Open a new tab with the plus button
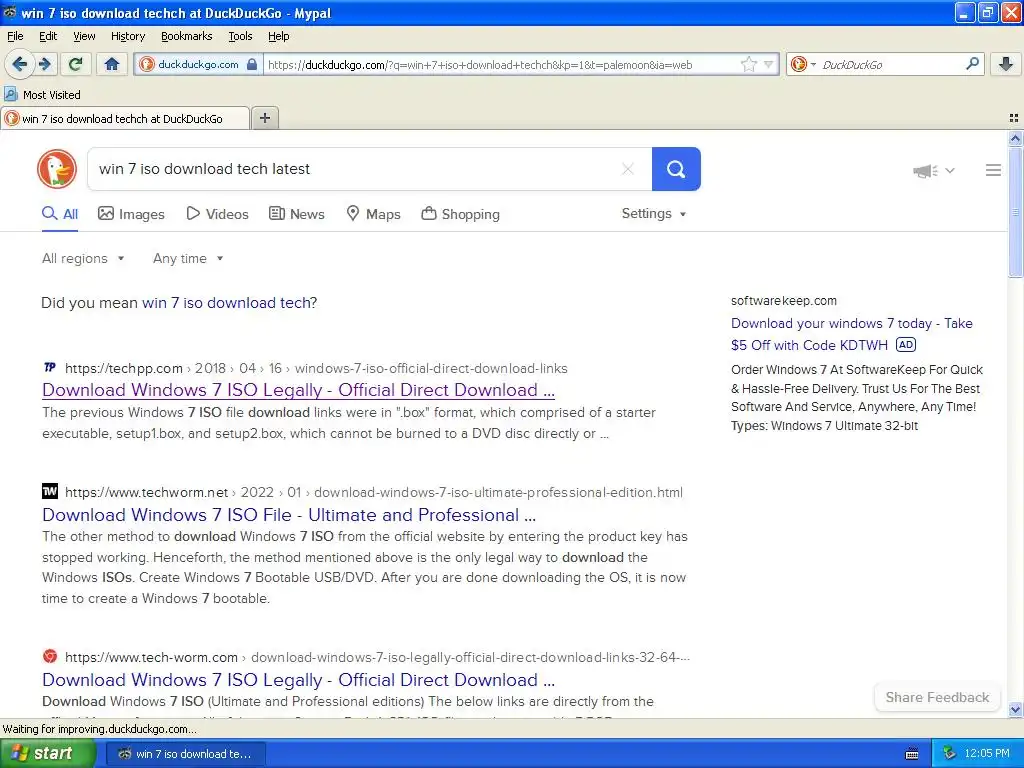 (x=264, y=118)
